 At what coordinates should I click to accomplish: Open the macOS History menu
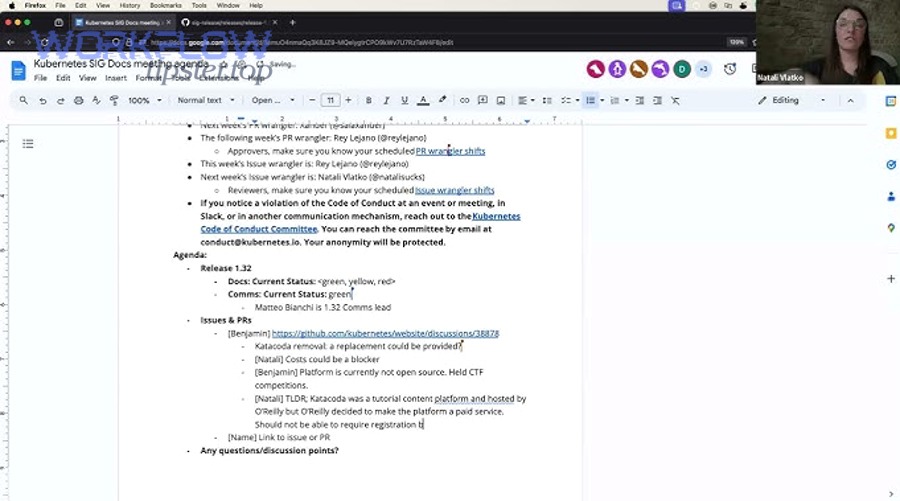point(130,5)
